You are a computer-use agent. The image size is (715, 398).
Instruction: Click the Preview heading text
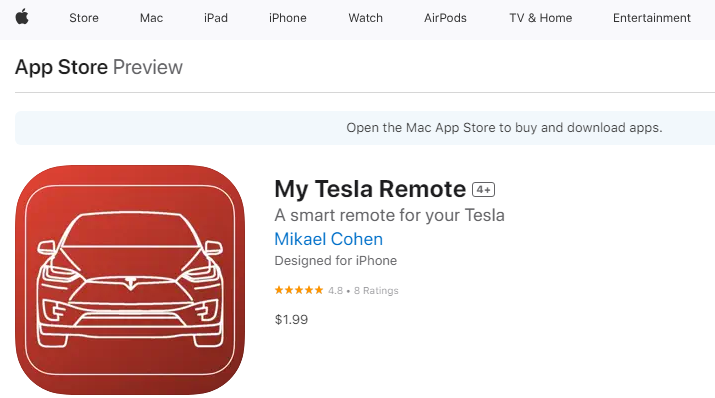148,67
